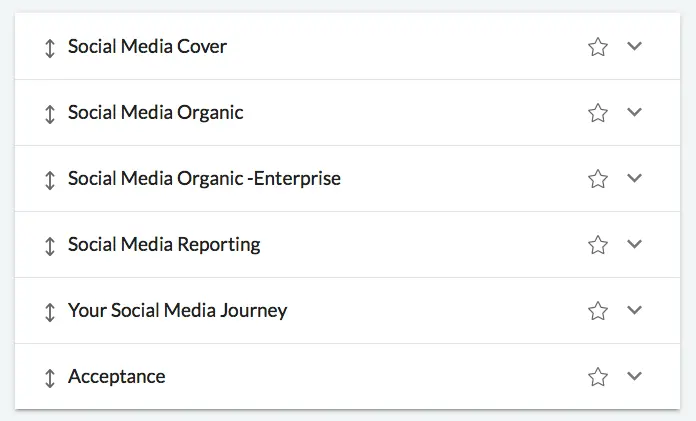Favorite the Social Media Cover star
This screenshot has width=696, height=421.
(598, 46)
